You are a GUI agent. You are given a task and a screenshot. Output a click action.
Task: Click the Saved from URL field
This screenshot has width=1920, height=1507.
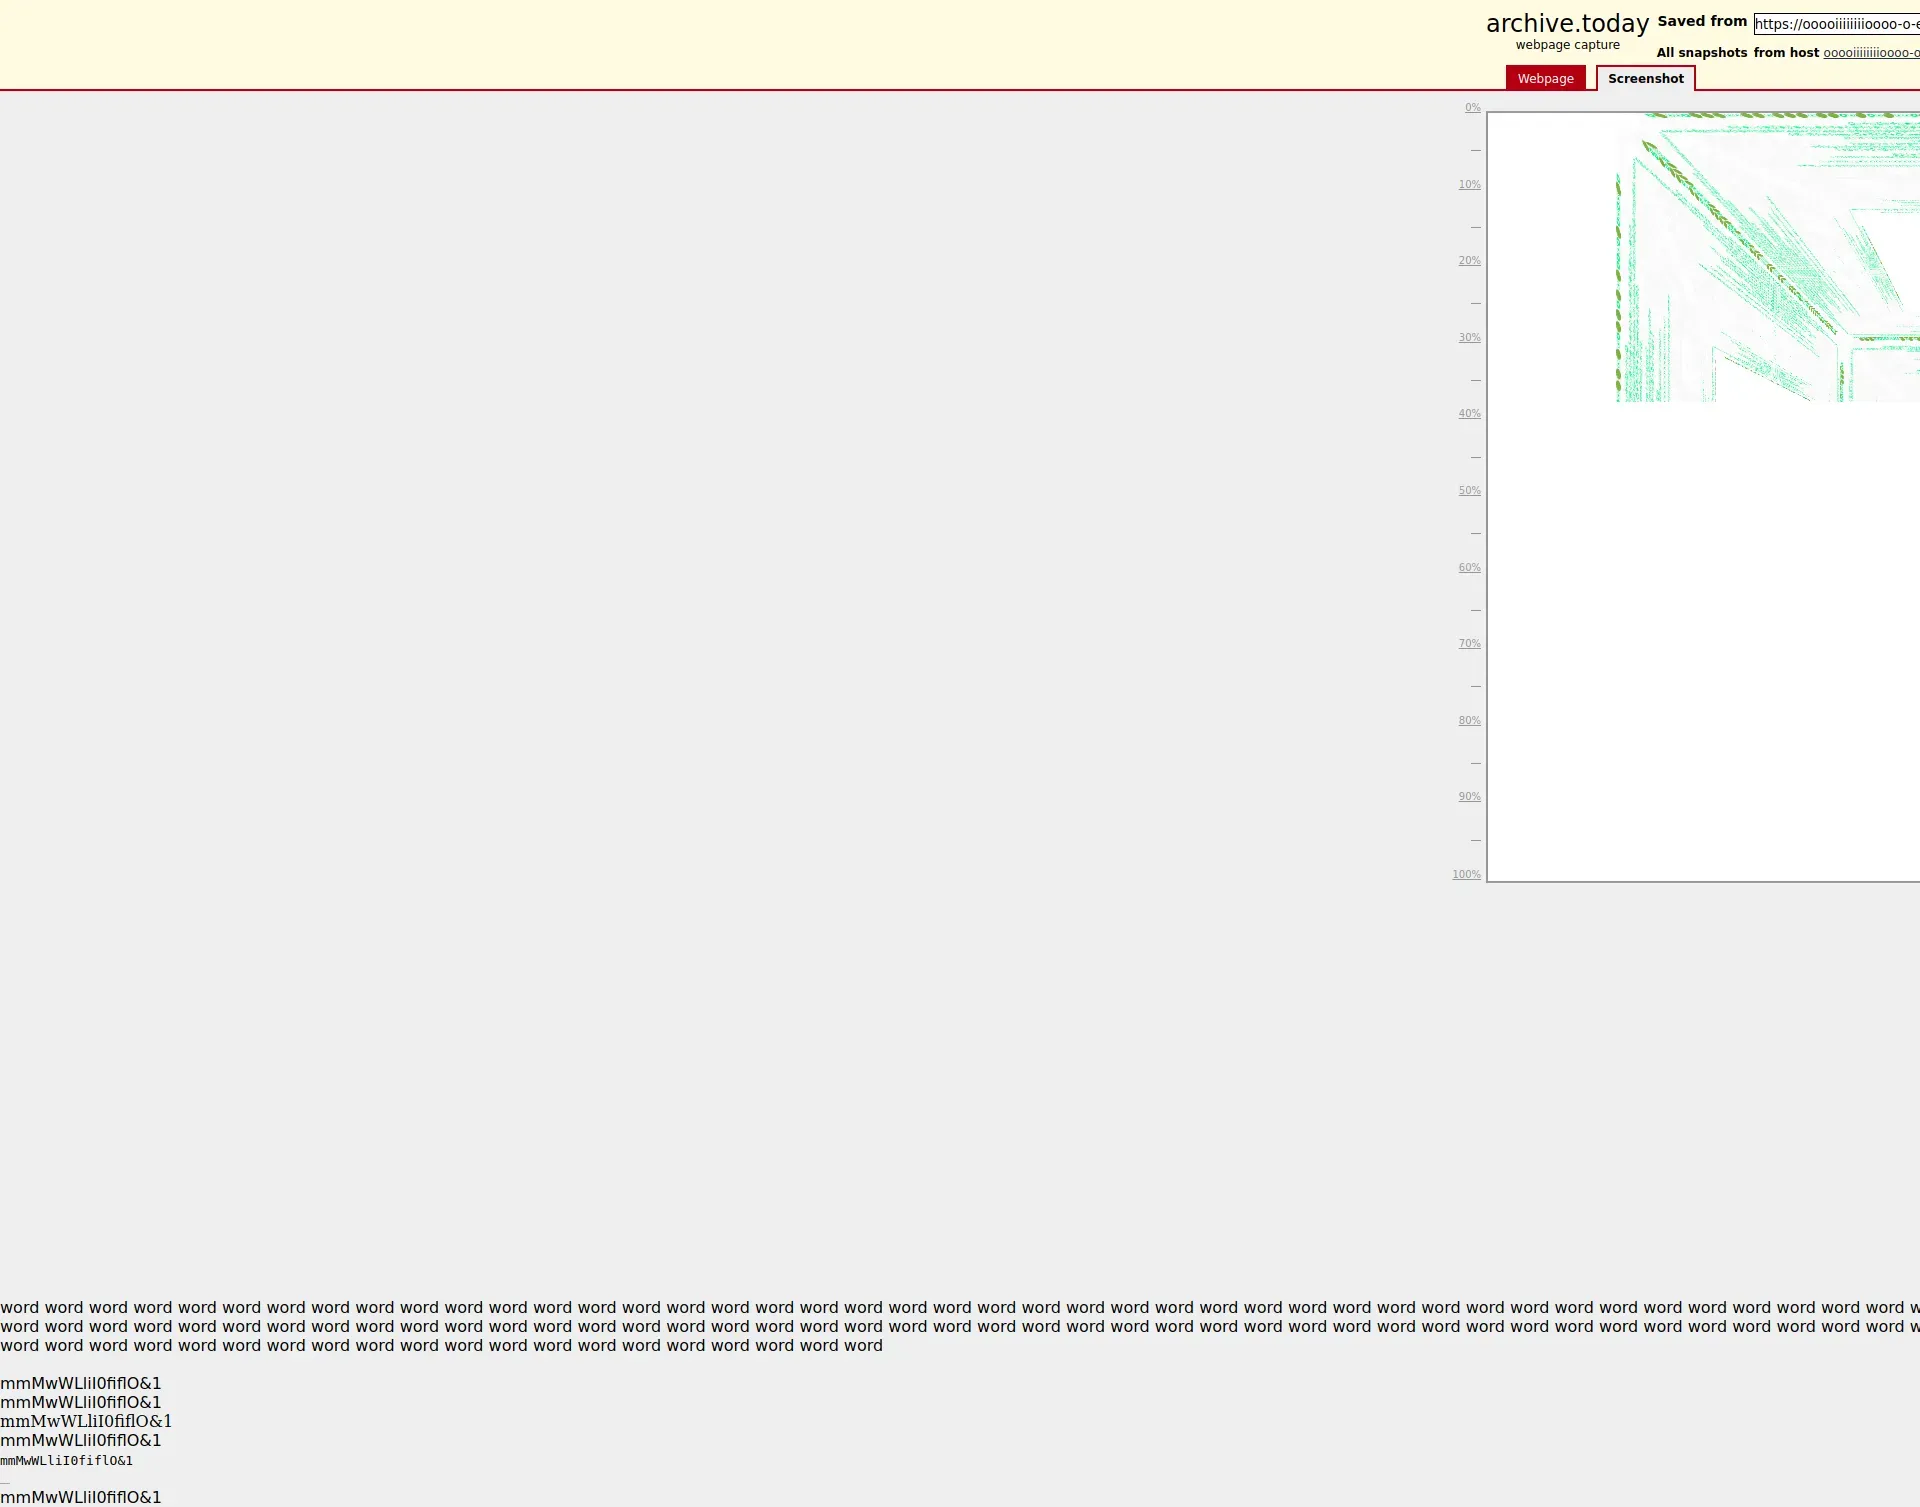point(1836,24)
